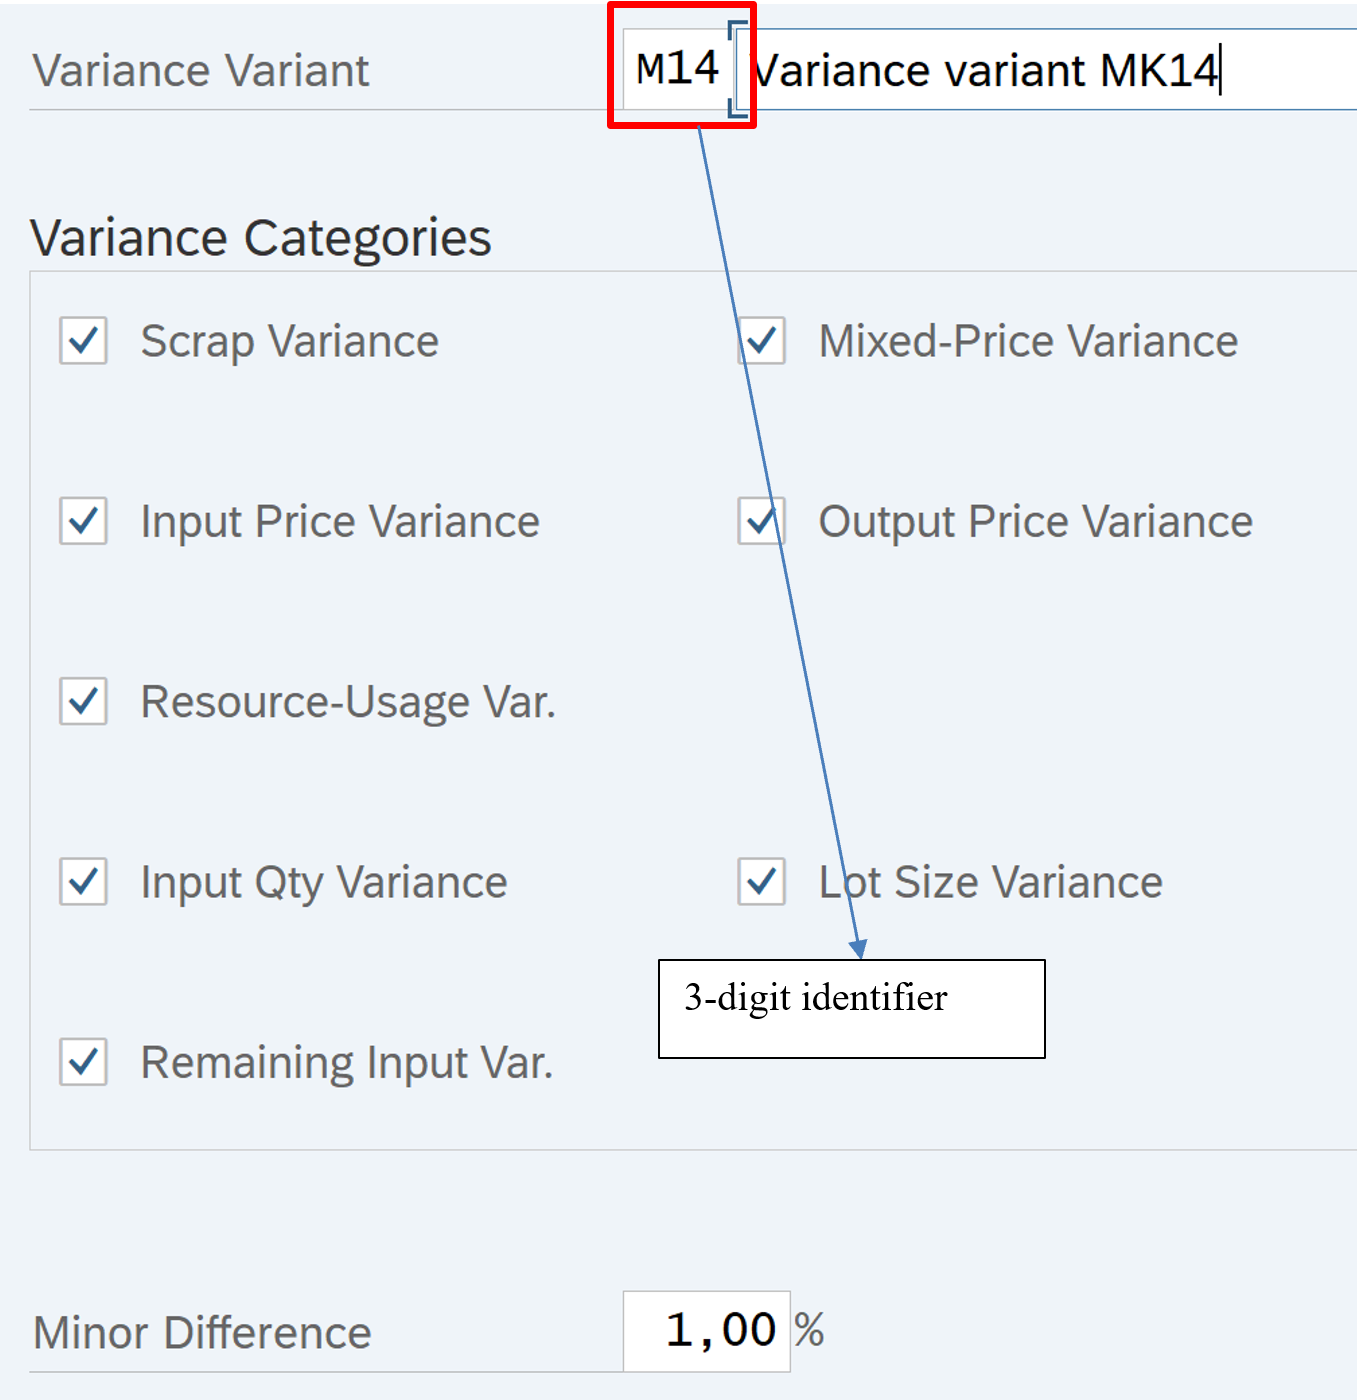Toggle the Mixed-Price Variance checkbox

tap(762, 341)
